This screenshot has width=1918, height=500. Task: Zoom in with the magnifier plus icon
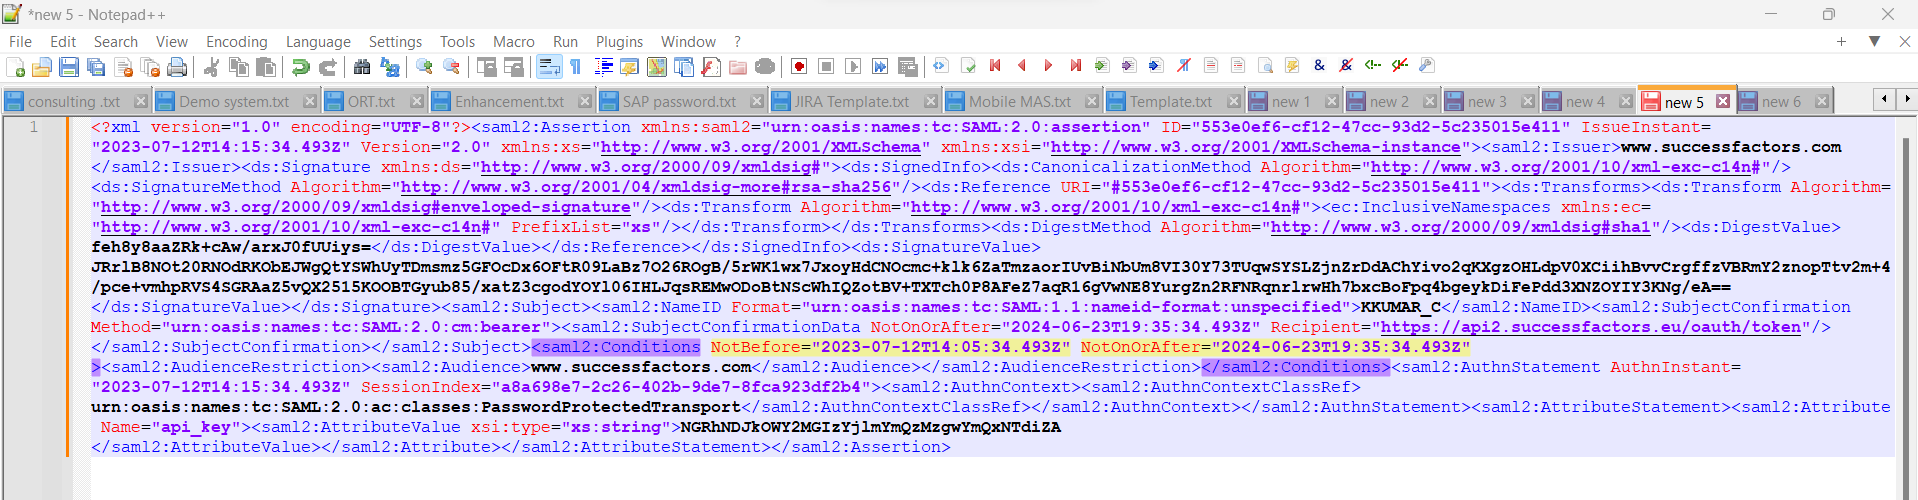[x=424, y=67]
